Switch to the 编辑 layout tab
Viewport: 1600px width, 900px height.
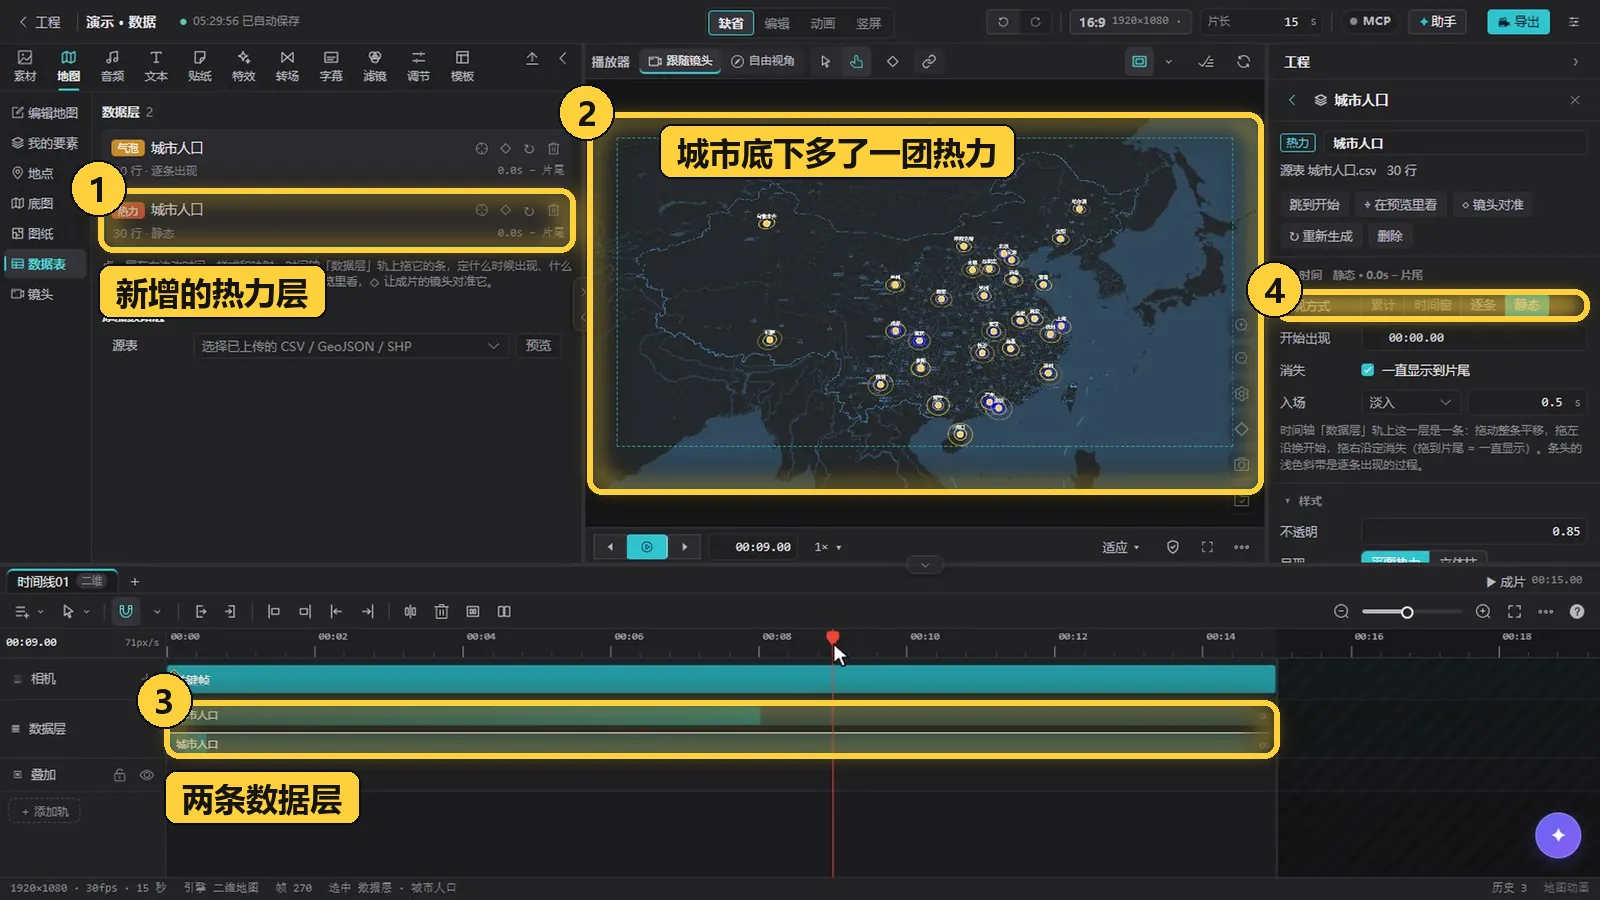(777, 23)
